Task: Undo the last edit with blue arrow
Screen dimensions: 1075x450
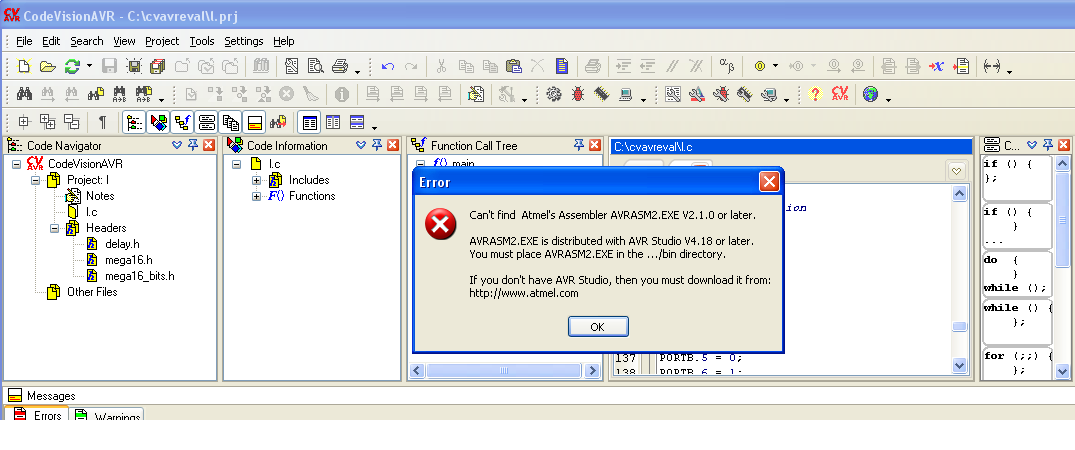Action: pos(387,67)
